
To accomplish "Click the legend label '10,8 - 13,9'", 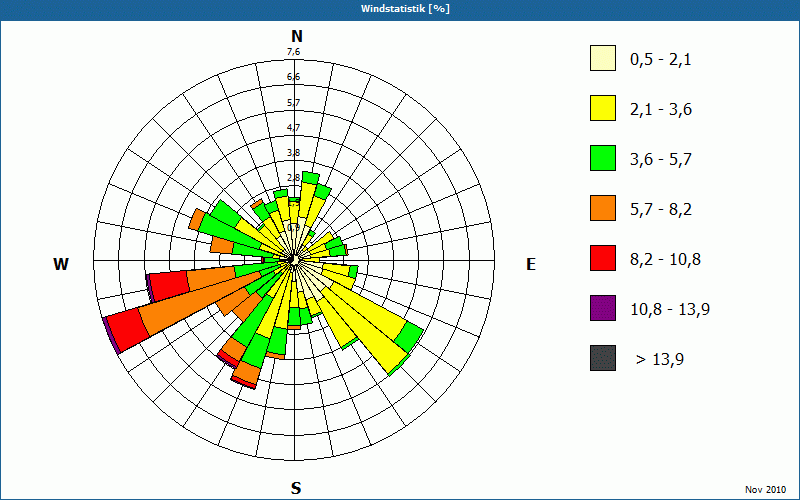I will [x=670, y=310].
